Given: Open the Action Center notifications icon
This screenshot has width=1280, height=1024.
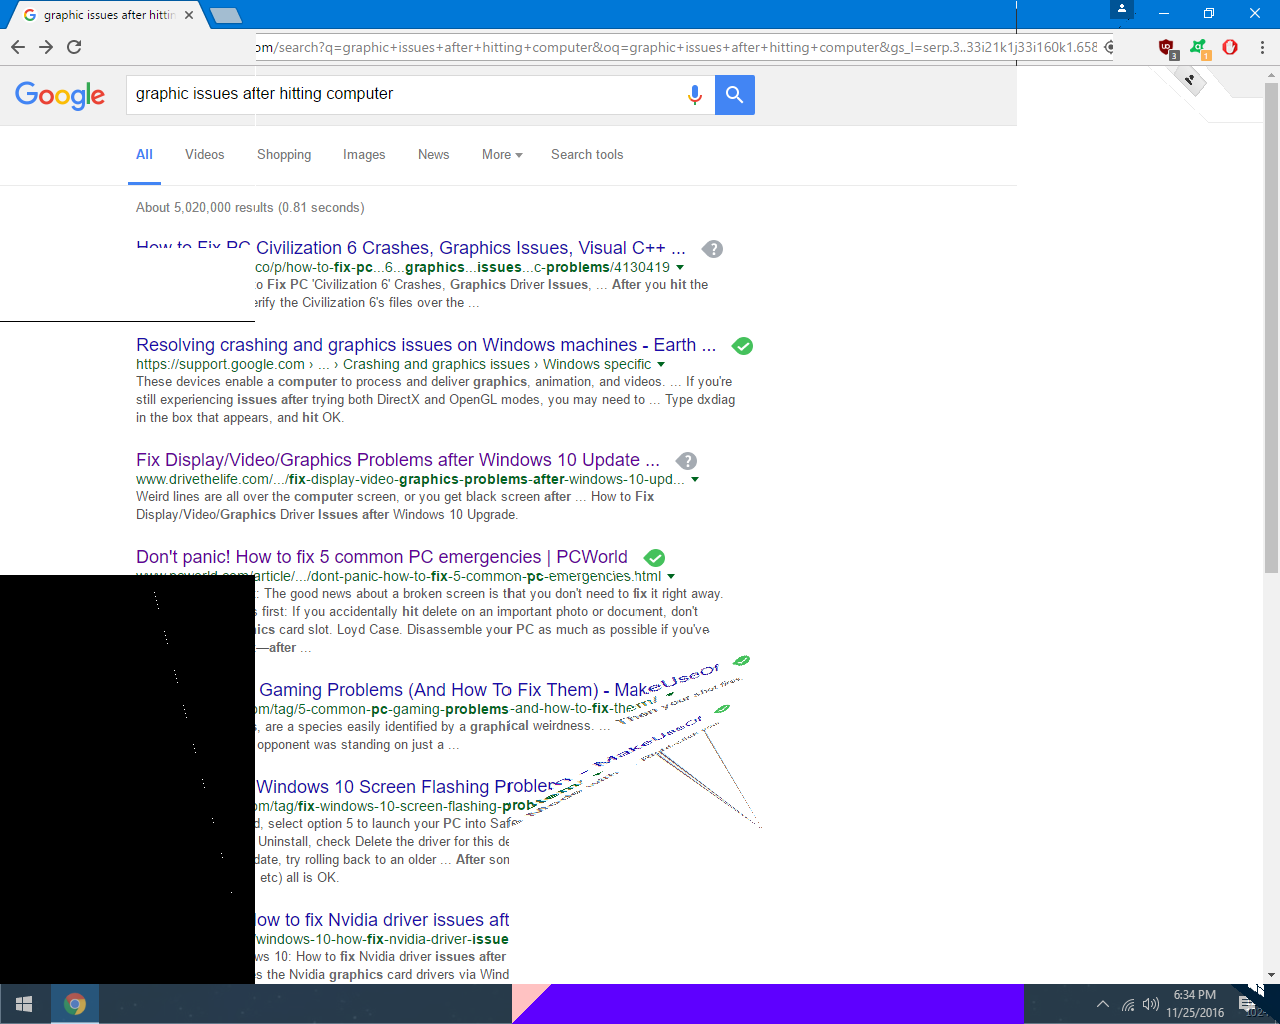Looking at the screenshot, I should tap(1247, 1004).
